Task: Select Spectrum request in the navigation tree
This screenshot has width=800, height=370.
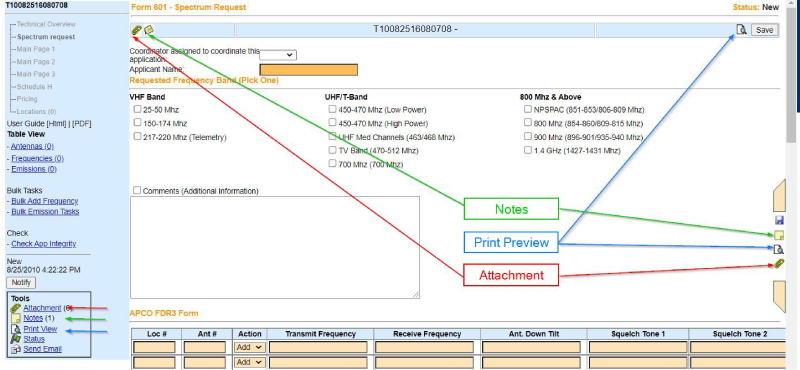Action: click(x=46, y=37)
